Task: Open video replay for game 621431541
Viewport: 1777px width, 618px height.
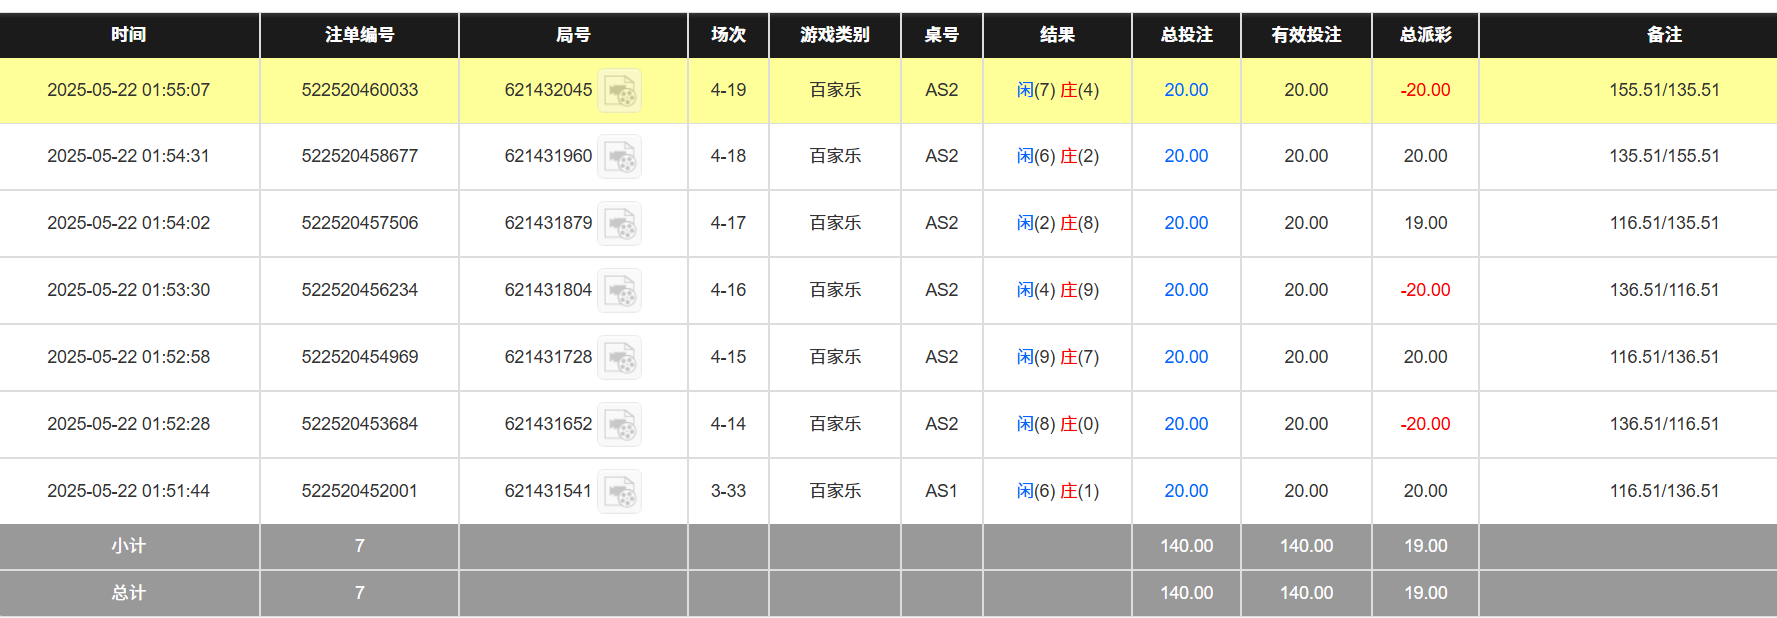Action: click(x=619, y=490)
